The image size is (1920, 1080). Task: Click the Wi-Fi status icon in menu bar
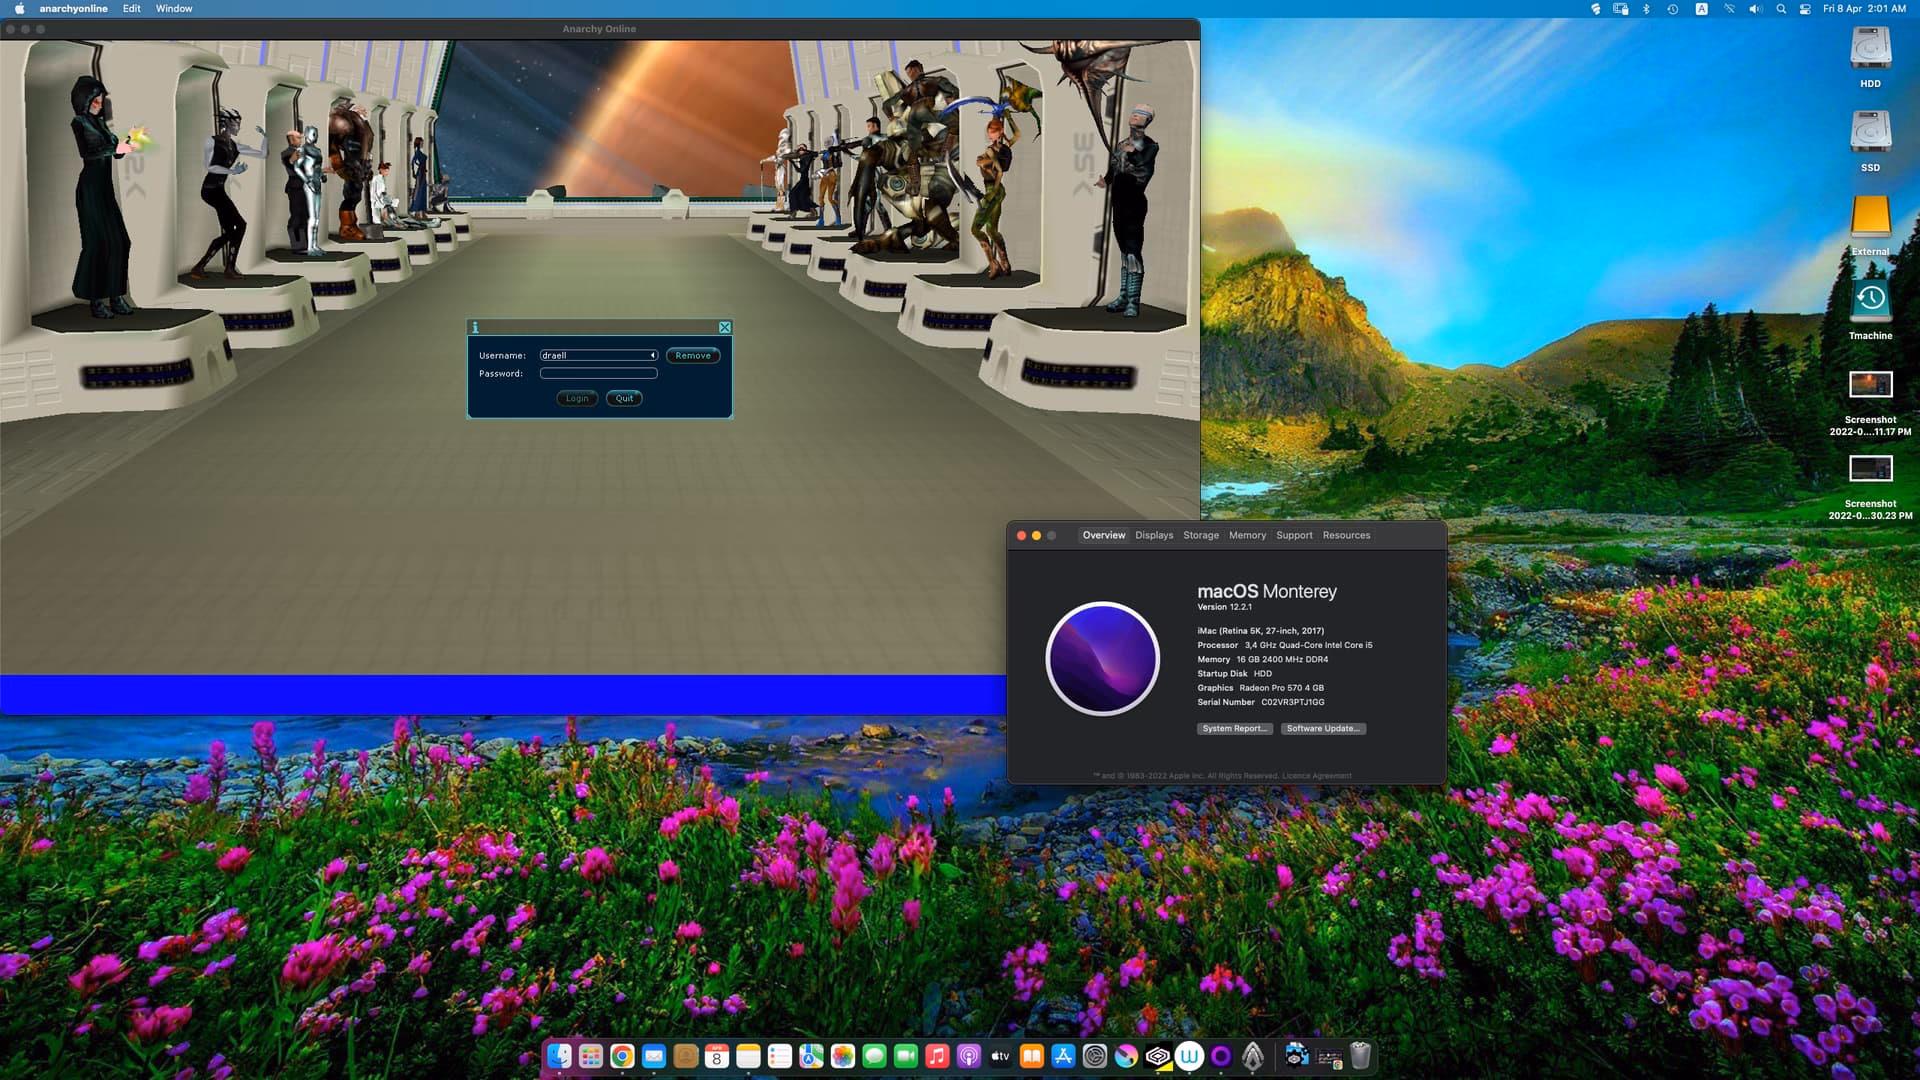(x=1728, y=9)
